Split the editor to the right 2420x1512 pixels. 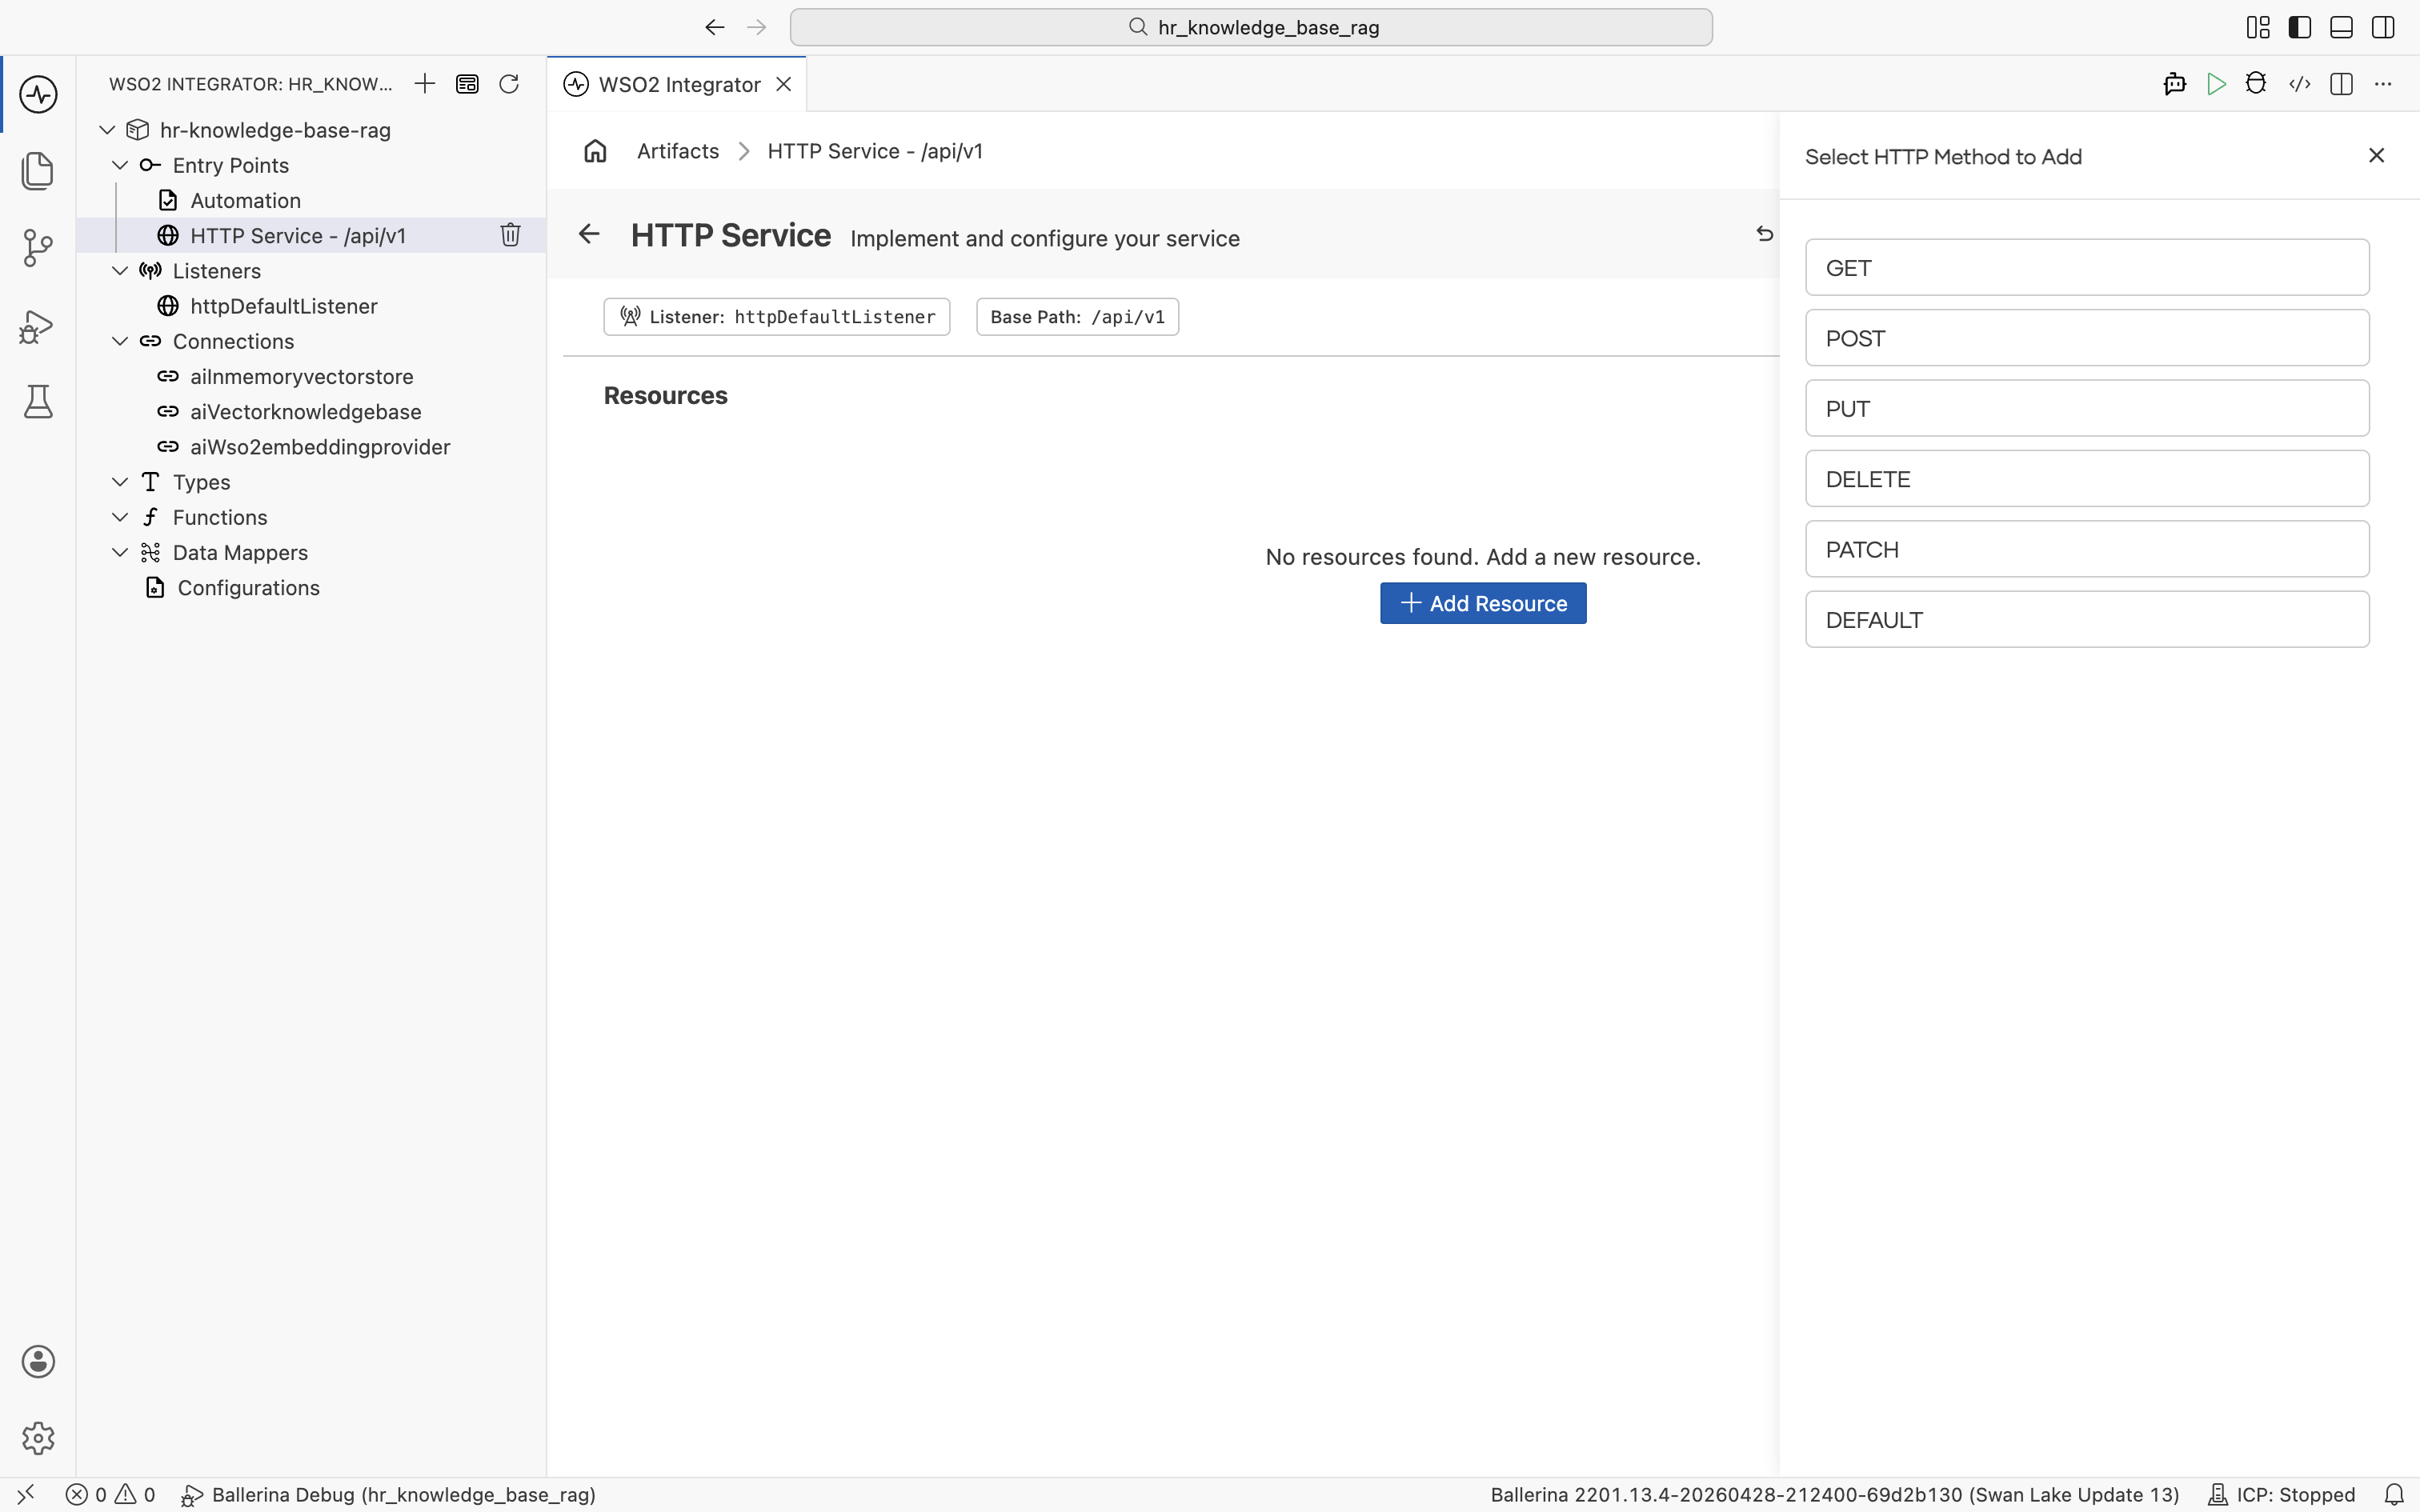(x=2341, y=84)
